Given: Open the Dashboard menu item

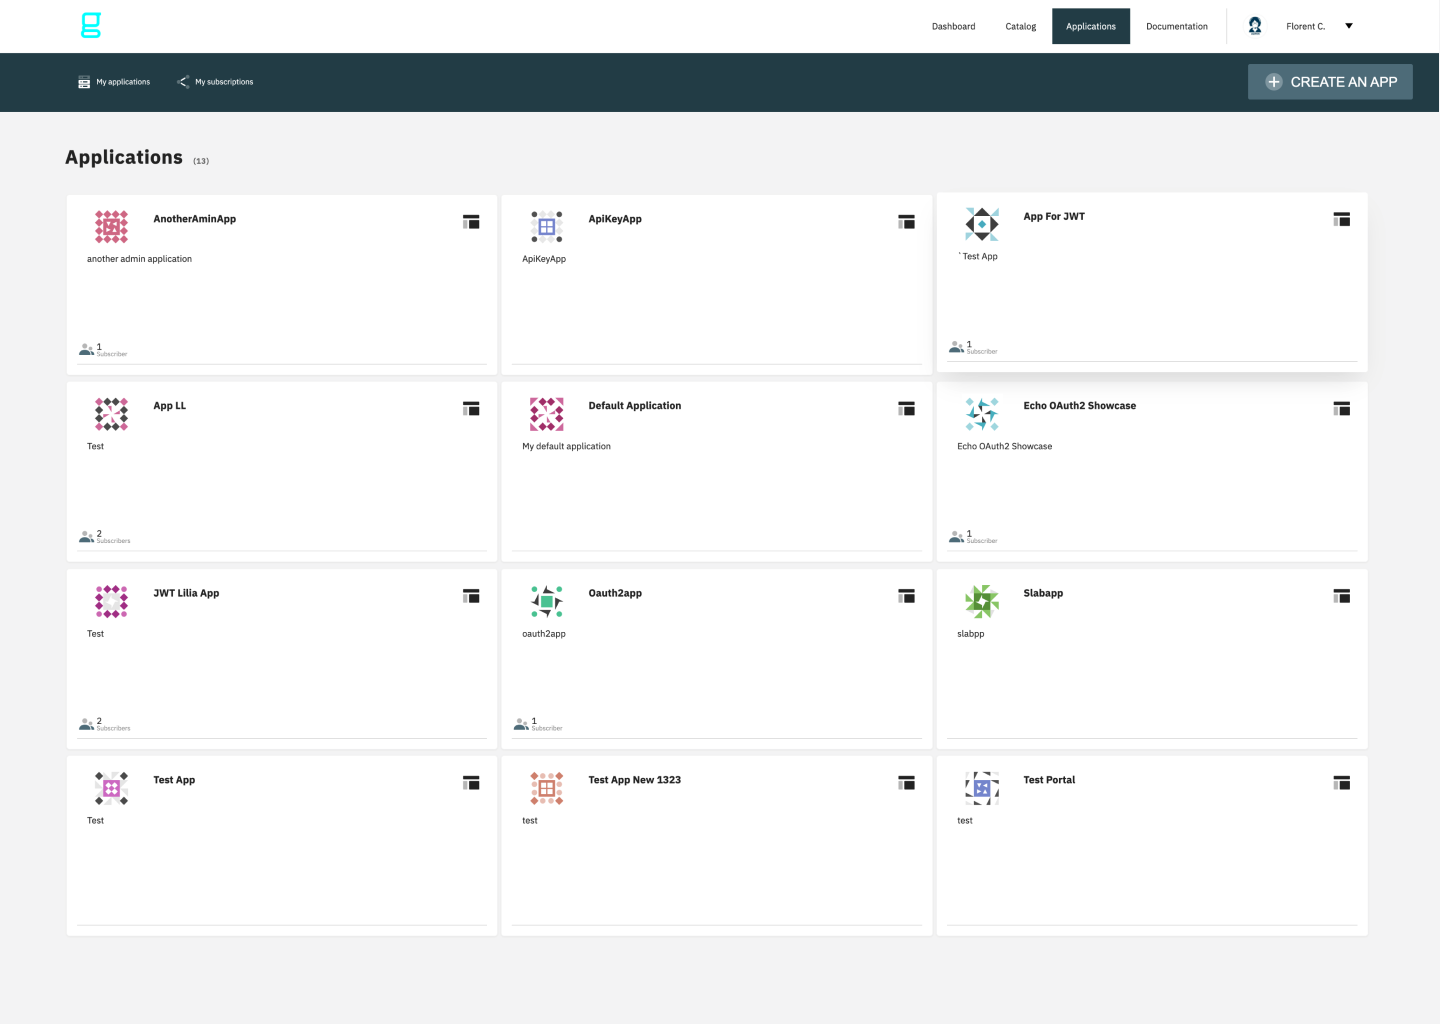Looking at the screenshot, I should pos(953,26).
